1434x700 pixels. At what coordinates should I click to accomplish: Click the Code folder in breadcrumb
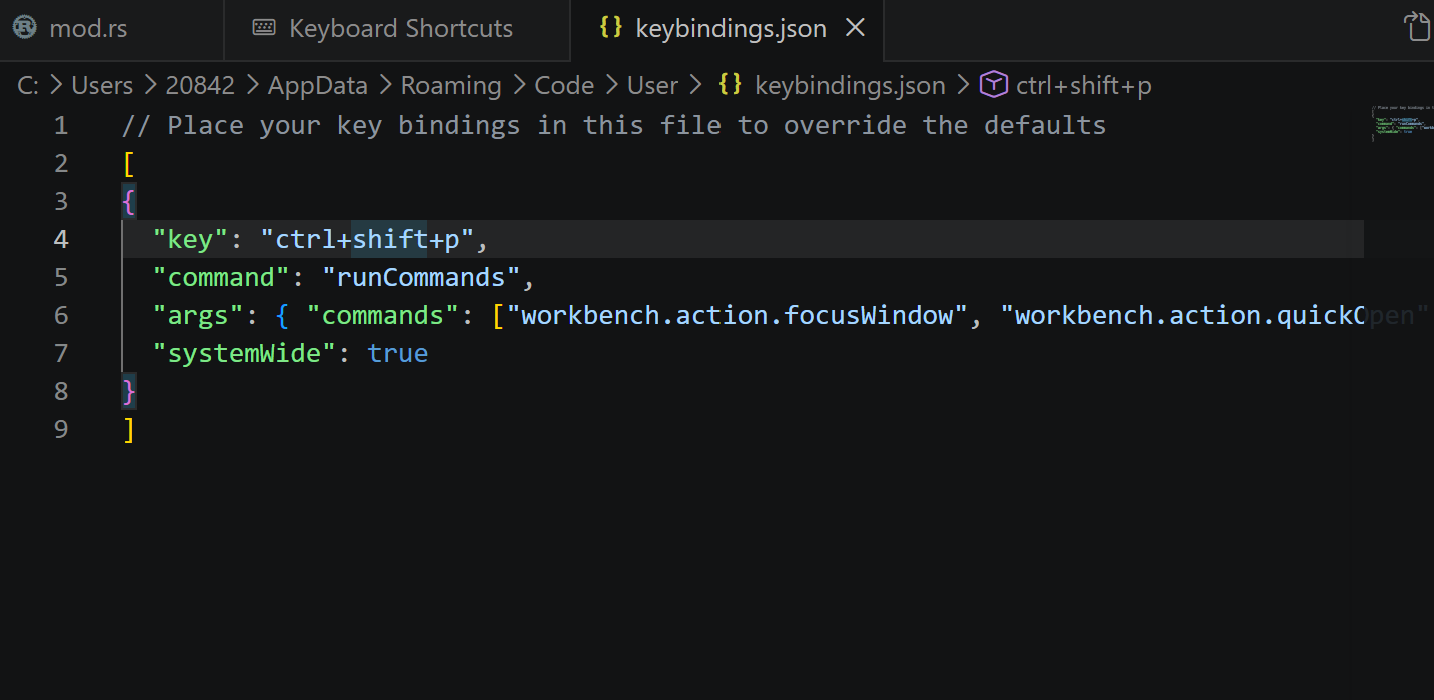pyautogui.click(x=564, y=86)
